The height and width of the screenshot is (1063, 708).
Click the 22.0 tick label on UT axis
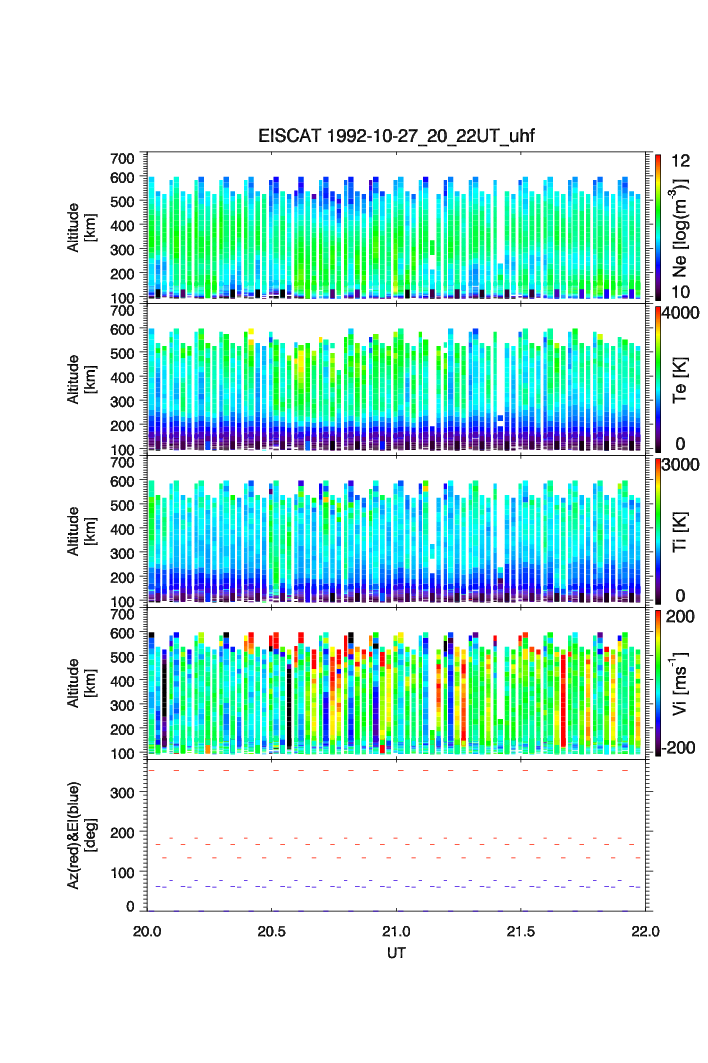pyautogui.click(x=645, y=931)
